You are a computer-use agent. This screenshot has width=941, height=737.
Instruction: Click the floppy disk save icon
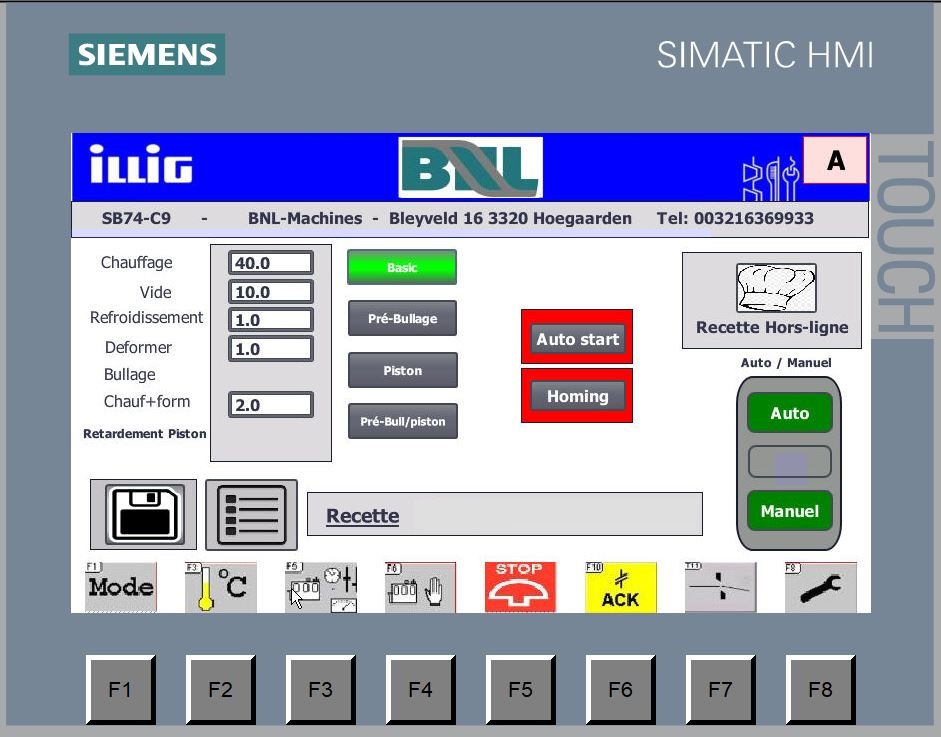[144, 514]
